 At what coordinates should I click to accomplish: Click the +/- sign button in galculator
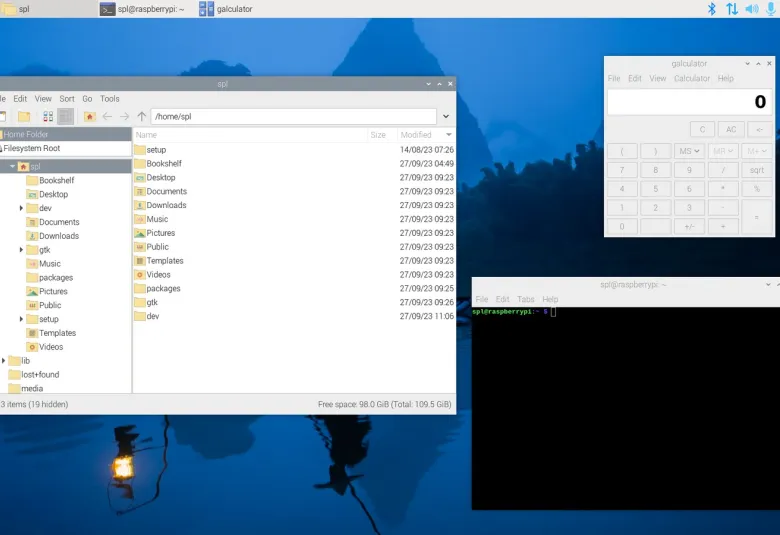(689, 226)
